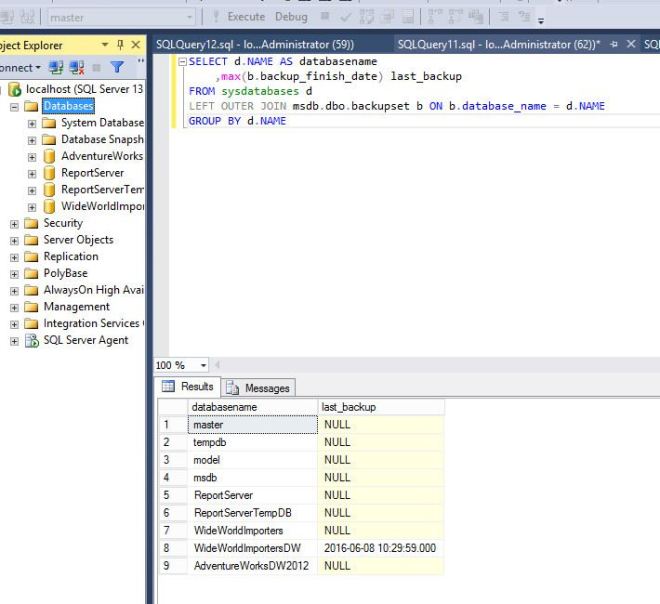
Task: Click the Execute query button
Action: (240, 17)
